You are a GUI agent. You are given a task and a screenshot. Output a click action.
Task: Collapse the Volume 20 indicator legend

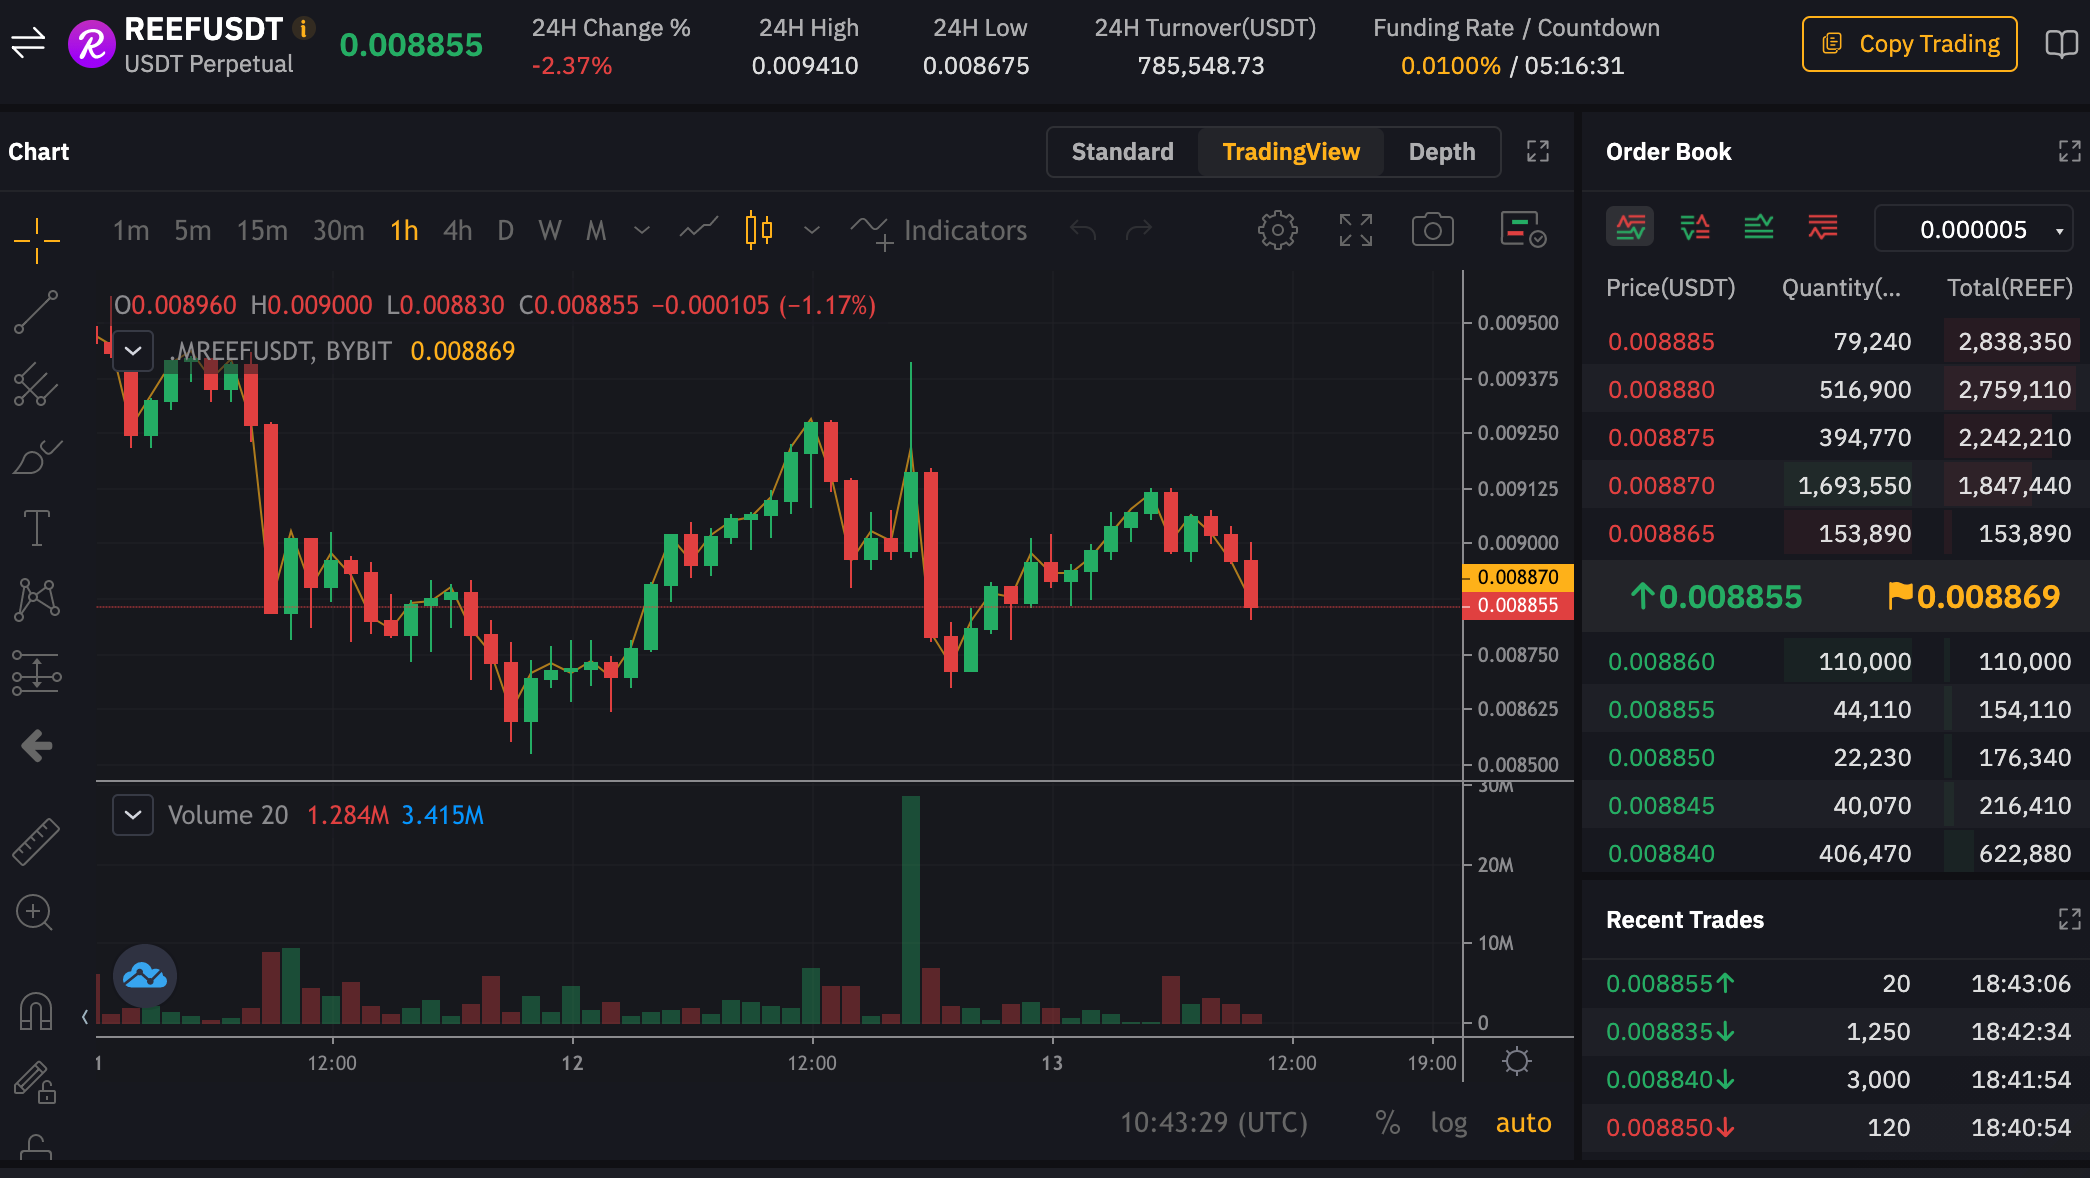[x=133, y=815]
